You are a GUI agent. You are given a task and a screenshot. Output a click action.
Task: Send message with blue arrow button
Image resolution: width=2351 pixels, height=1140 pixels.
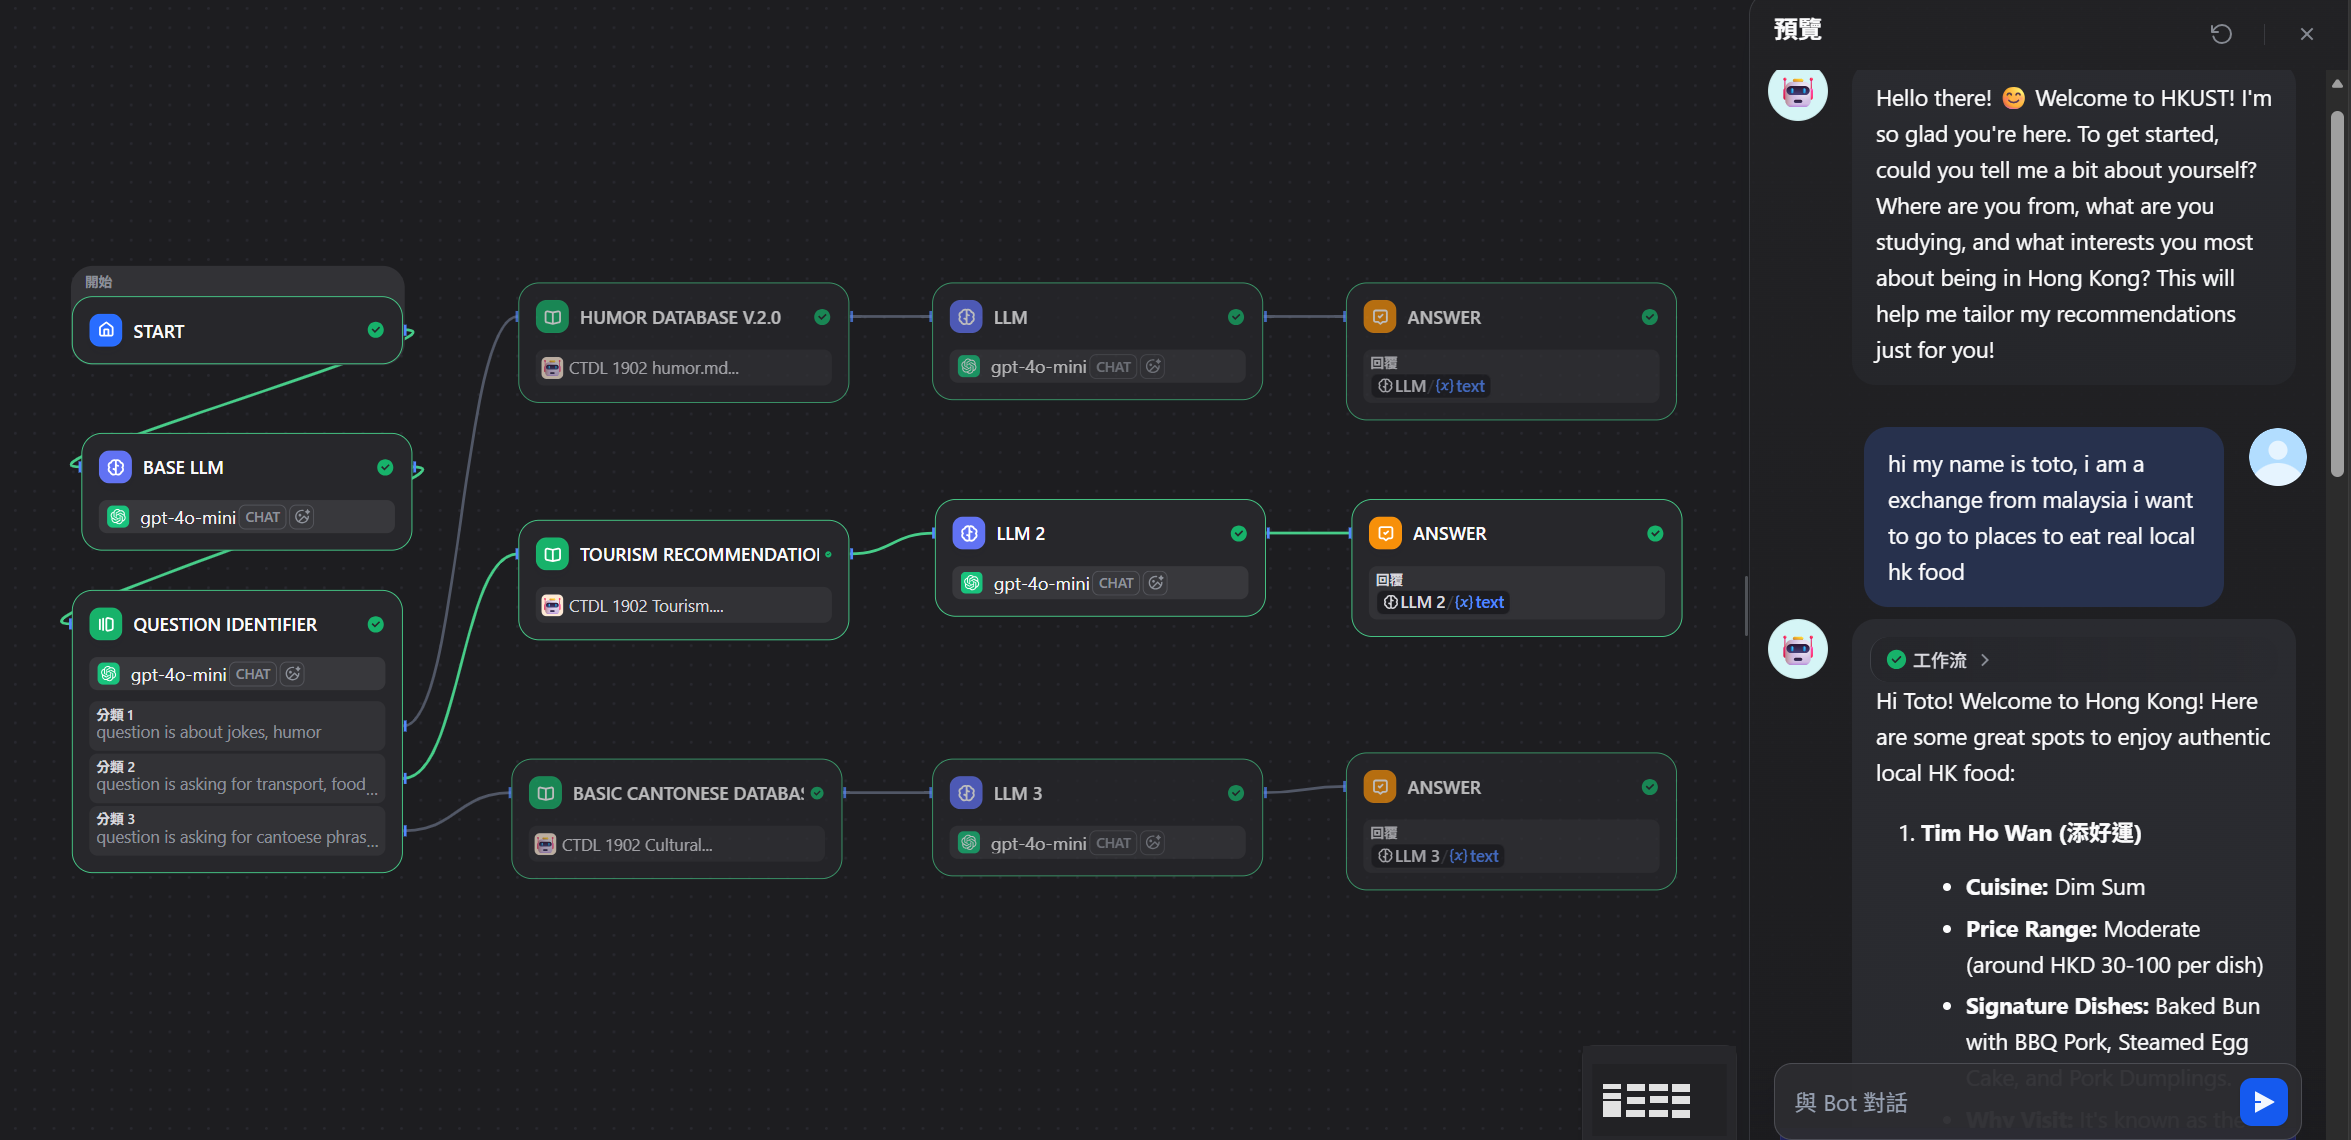(x=2263, y=1101)
